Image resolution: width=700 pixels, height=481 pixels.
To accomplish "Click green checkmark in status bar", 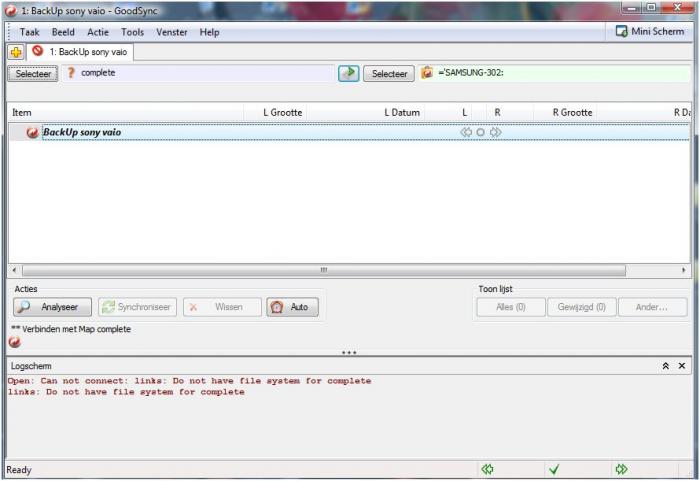I will 554,469.
